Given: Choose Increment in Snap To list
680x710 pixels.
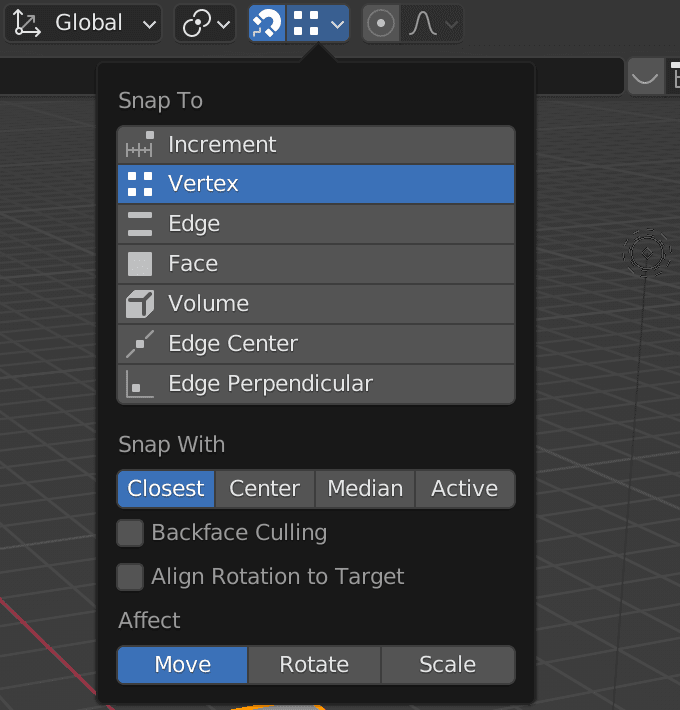Looking at the screenshot, I should pyautogui.click(x=316, y=145).
